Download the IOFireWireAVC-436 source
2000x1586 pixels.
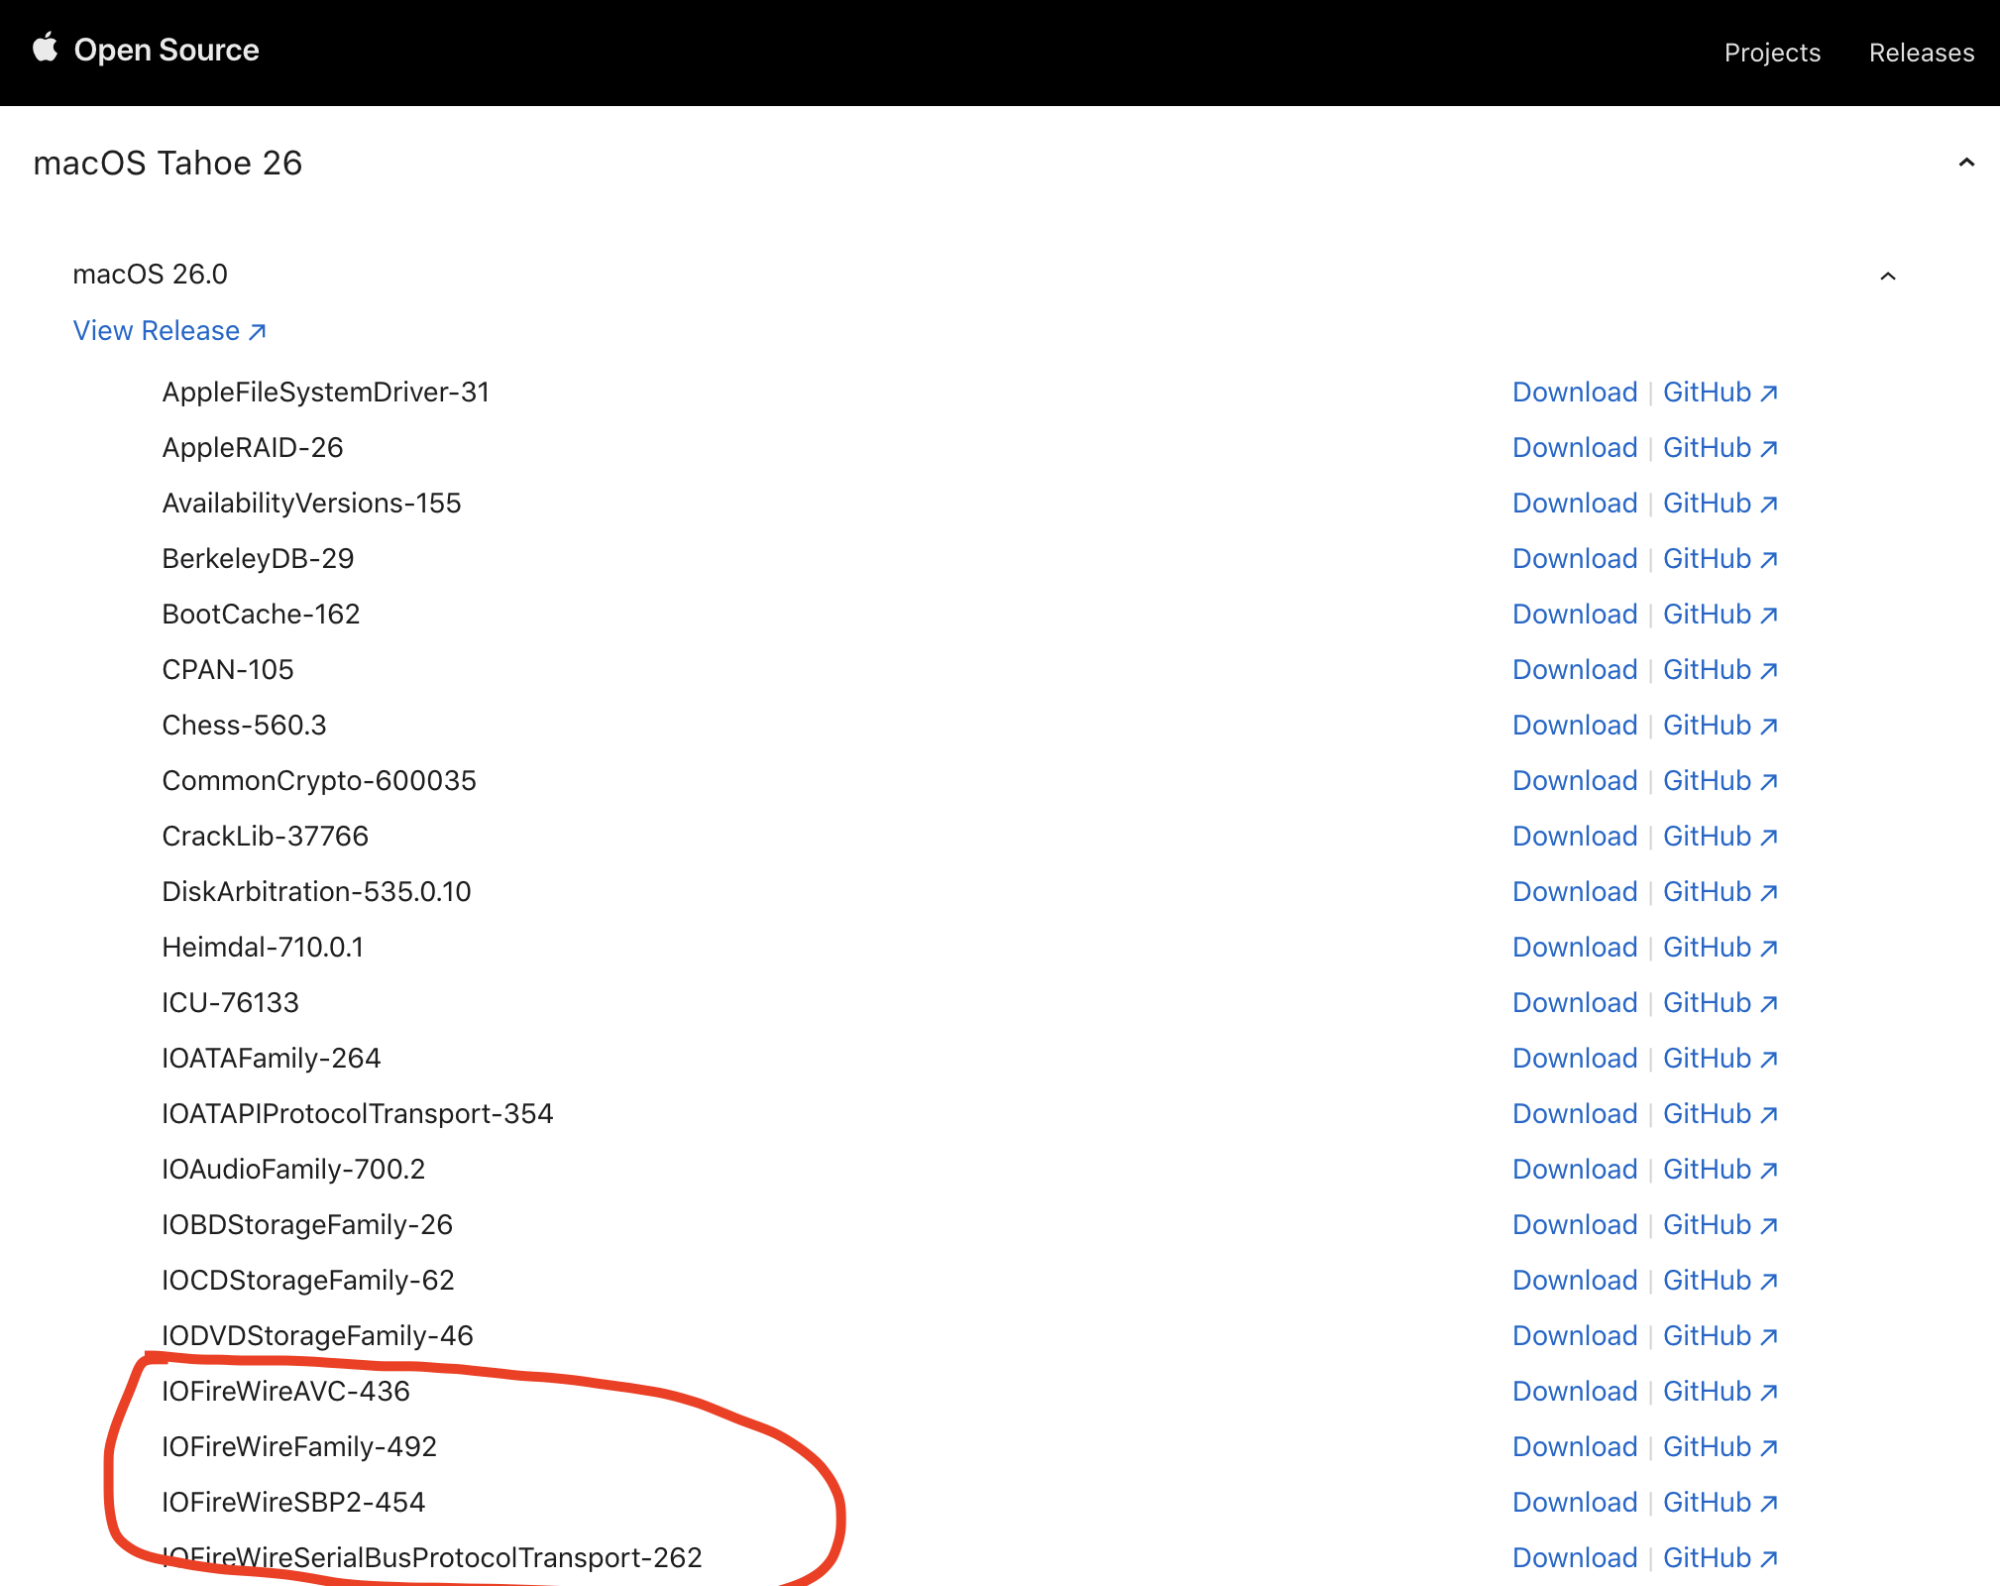(x=1574, y=1390)
